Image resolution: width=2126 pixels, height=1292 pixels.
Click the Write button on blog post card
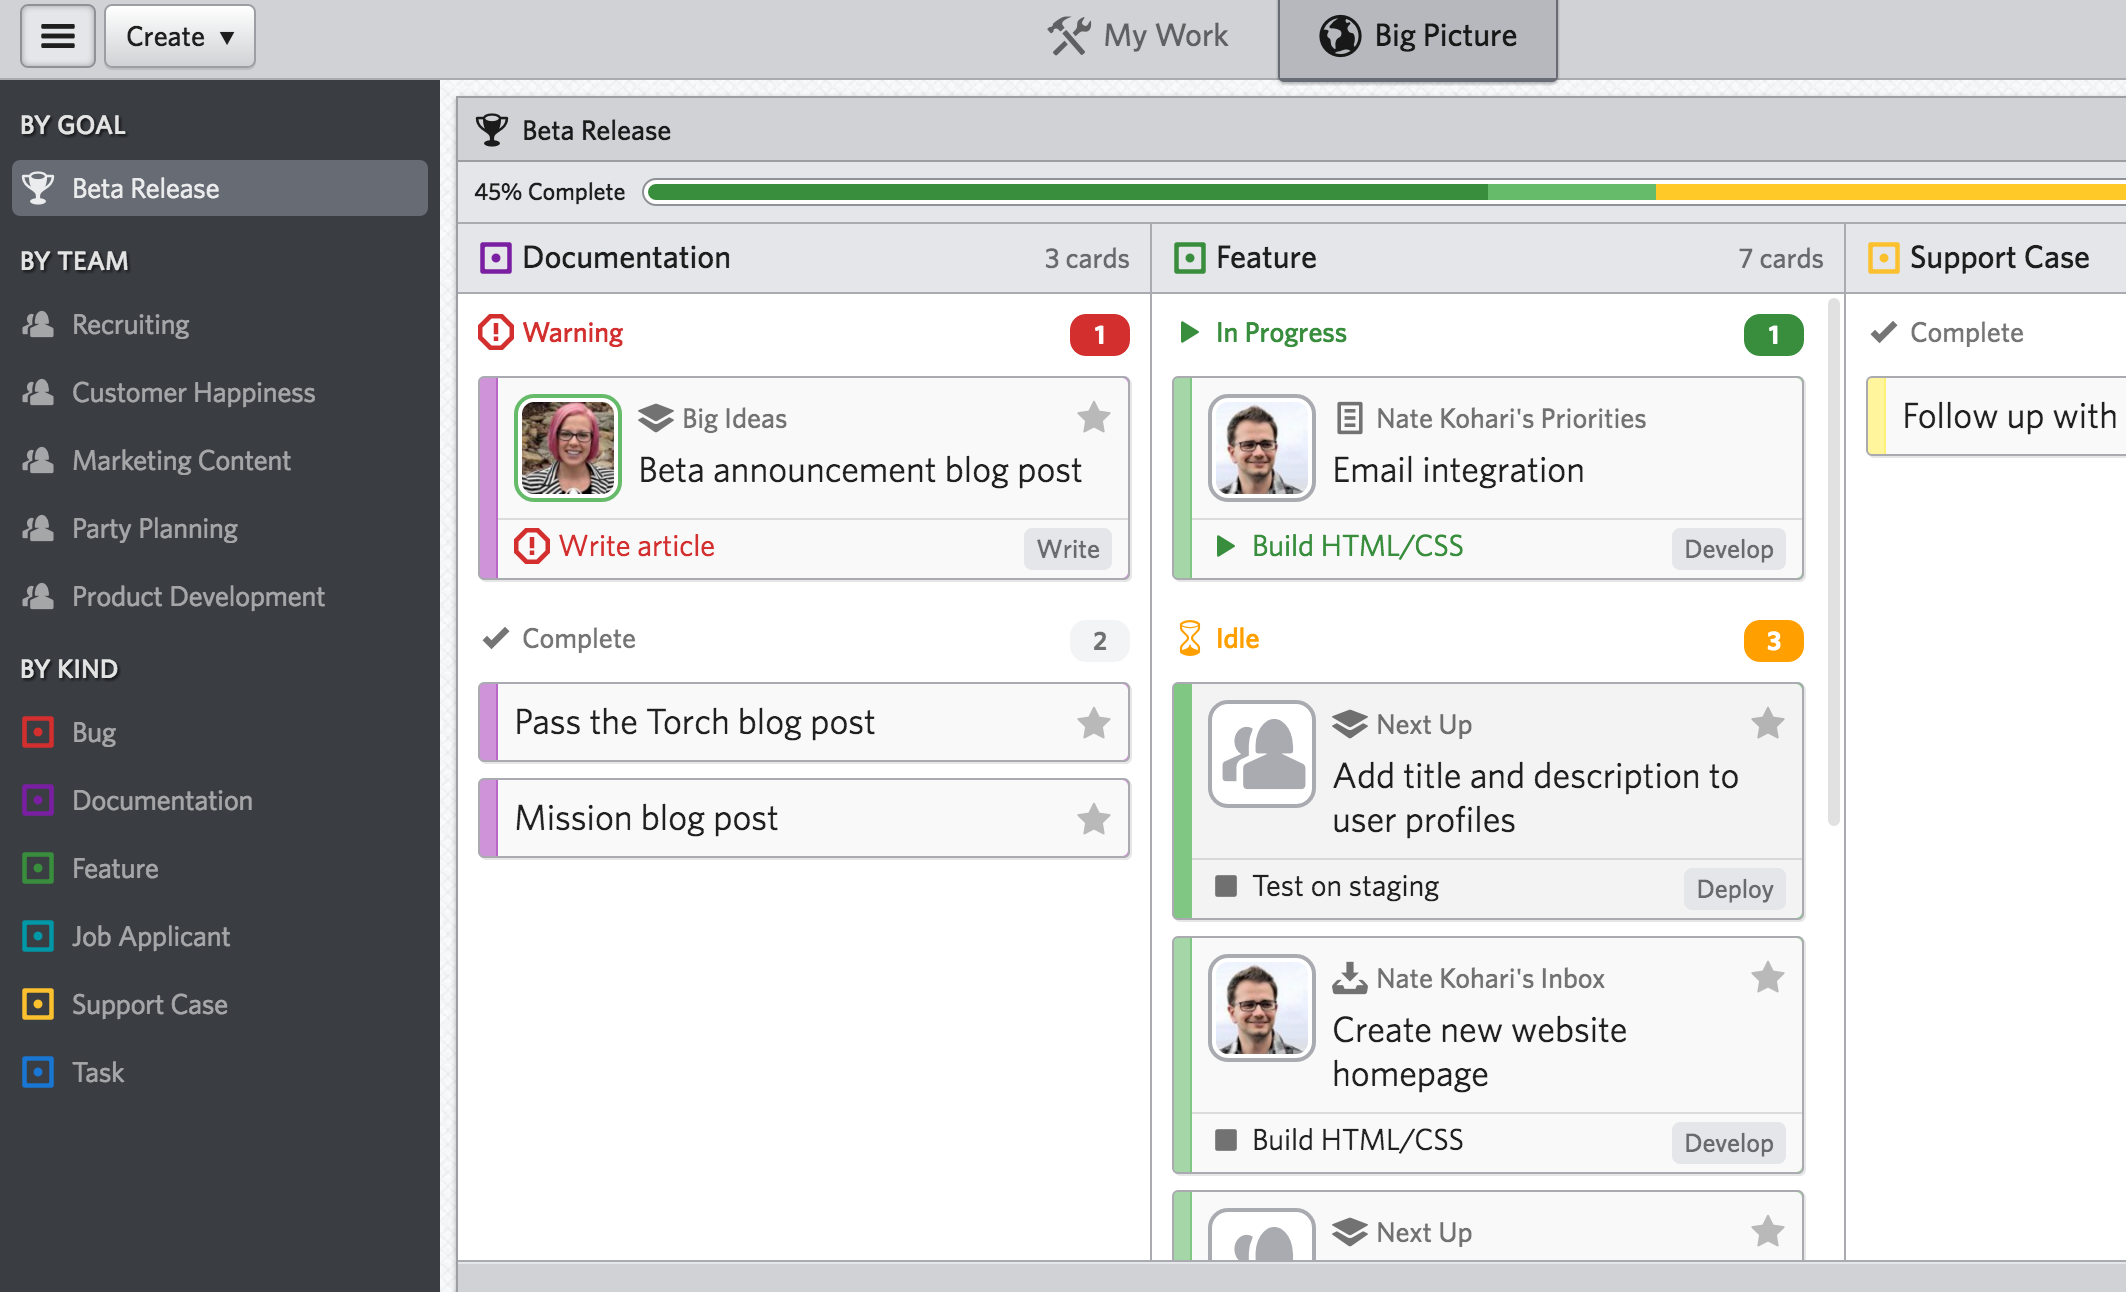(1067, 549)
